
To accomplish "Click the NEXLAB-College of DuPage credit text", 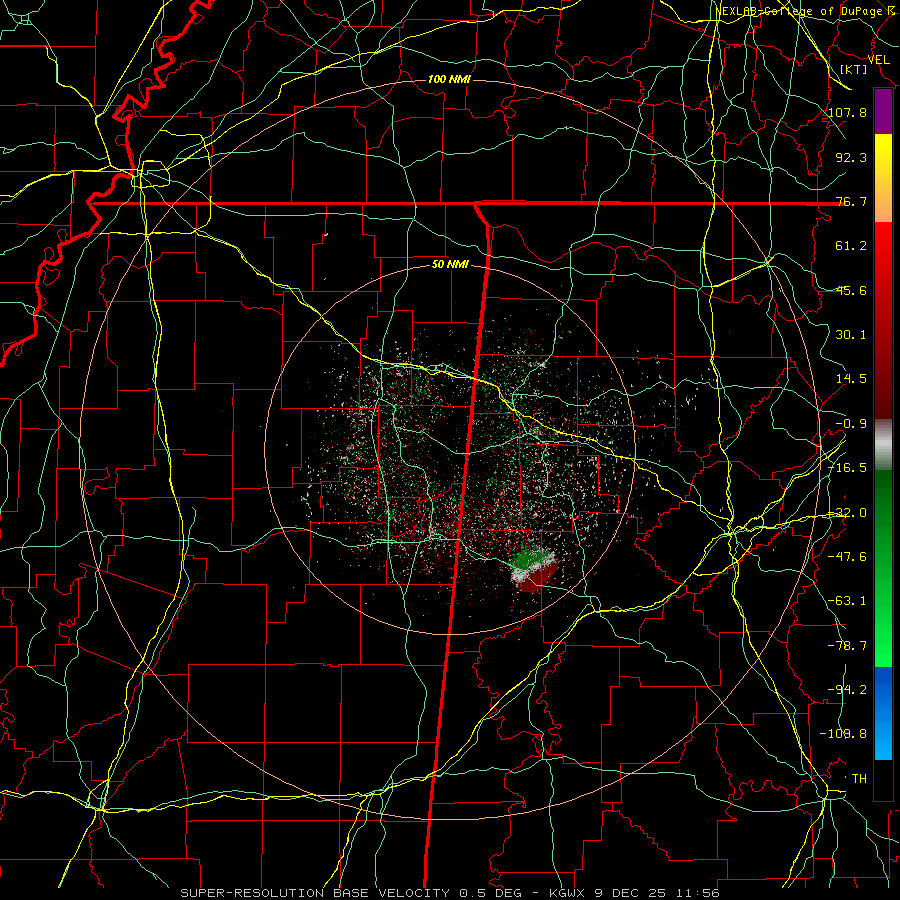I will 804,11.
